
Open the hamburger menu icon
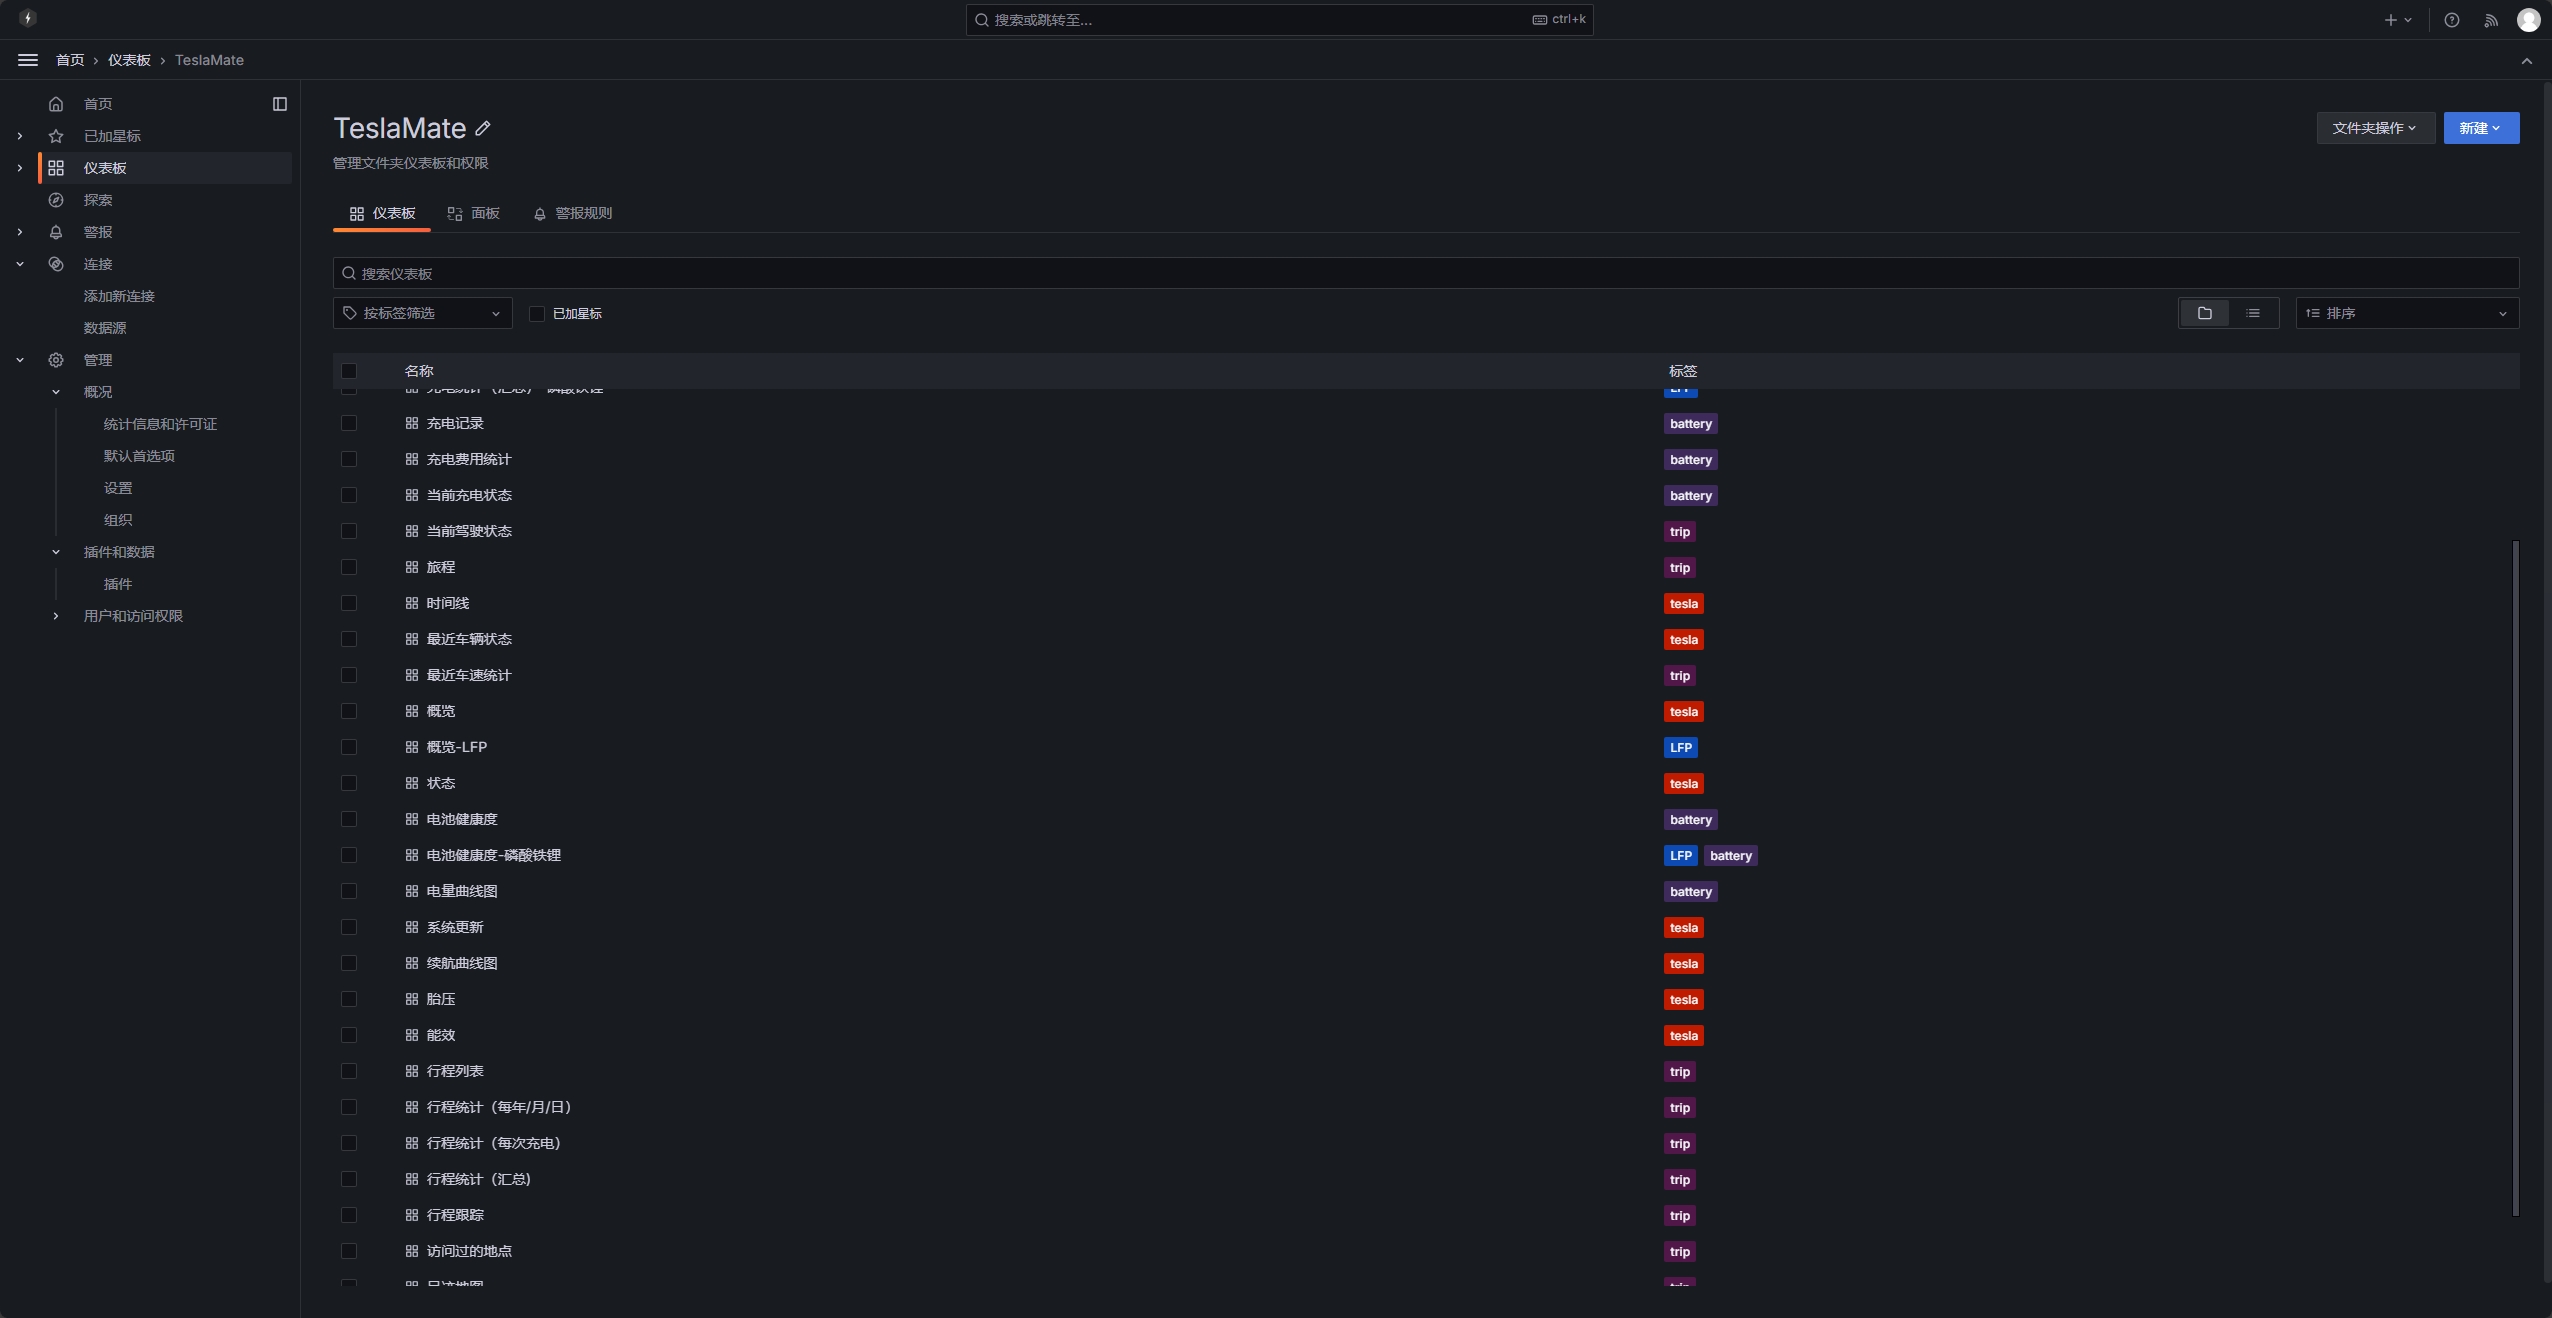click(x=27, y=60)
